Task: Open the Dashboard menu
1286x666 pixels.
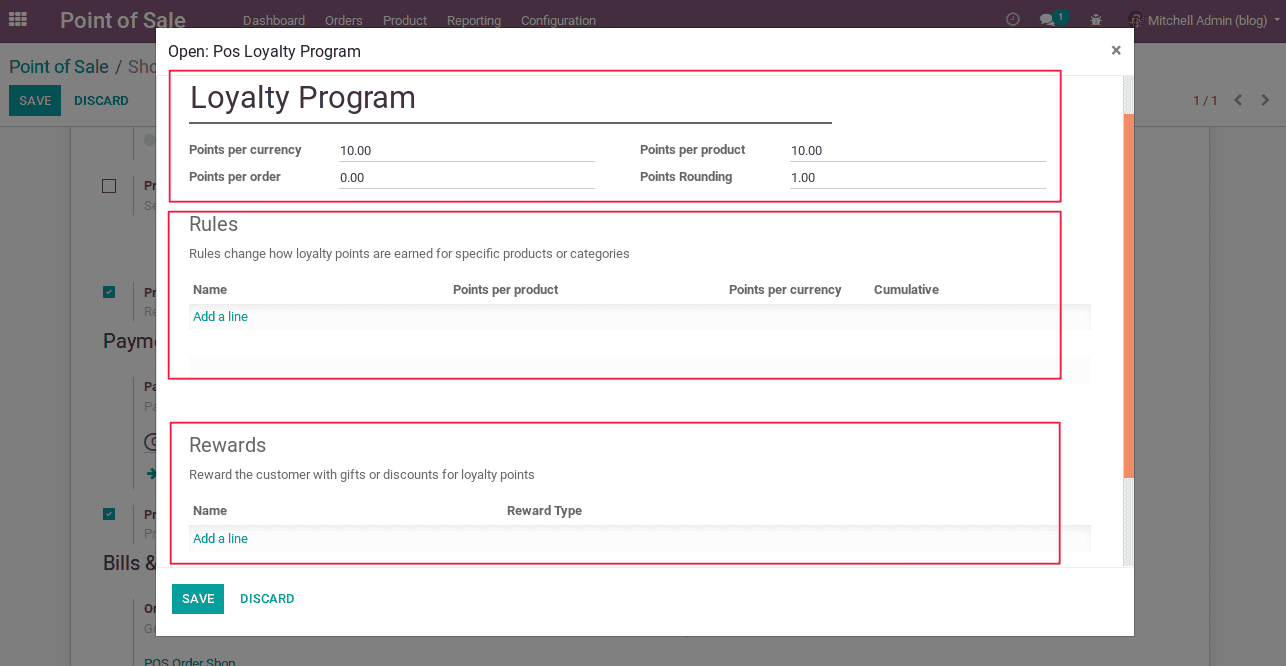Action: (274, 20)
